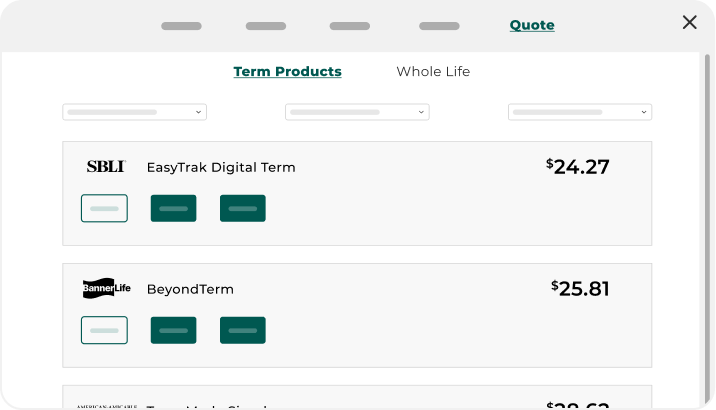Close the quote dialog with the X
The image size is (716, 410).
pos(689,22)
